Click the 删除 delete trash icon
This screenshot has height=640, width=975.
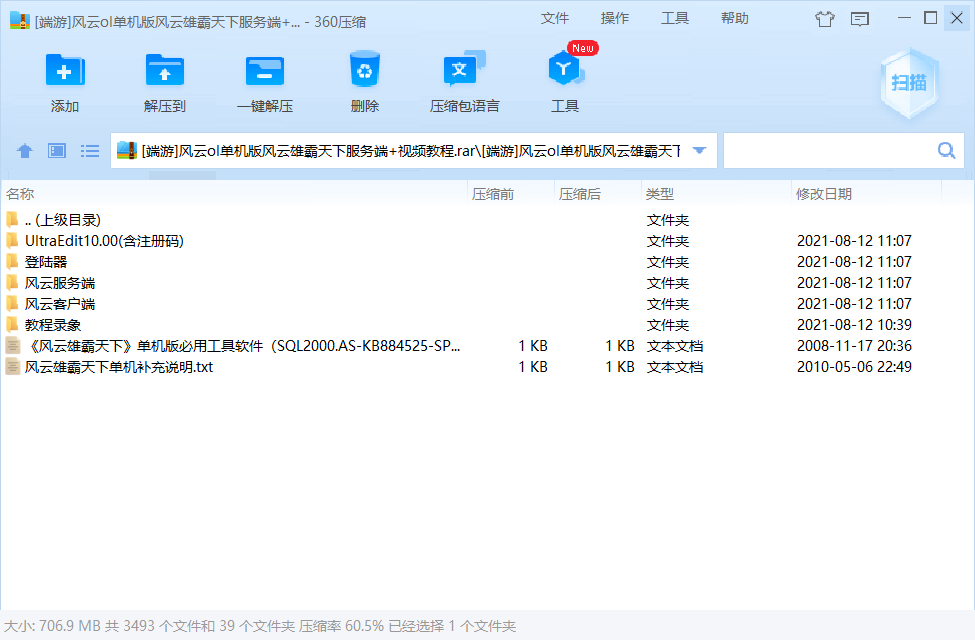[x=364, y=69]
